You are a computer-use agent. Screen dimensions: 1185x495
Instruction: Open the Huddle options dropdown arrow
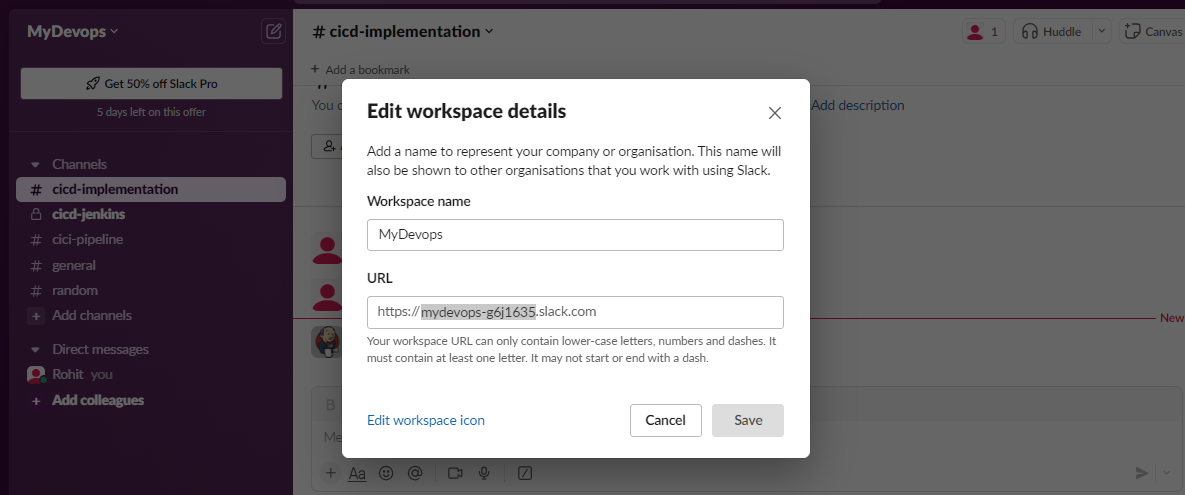pyautogui.click(x=1101, y=31)
